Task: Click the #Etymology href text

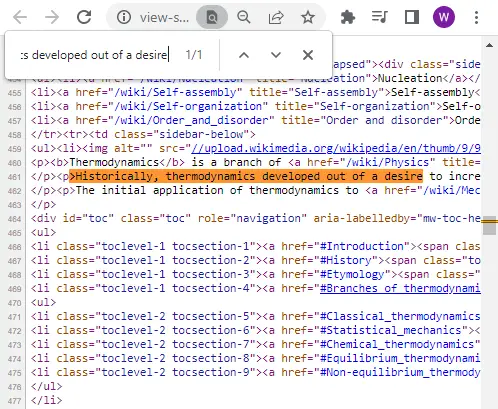Action: pos(352,274)
